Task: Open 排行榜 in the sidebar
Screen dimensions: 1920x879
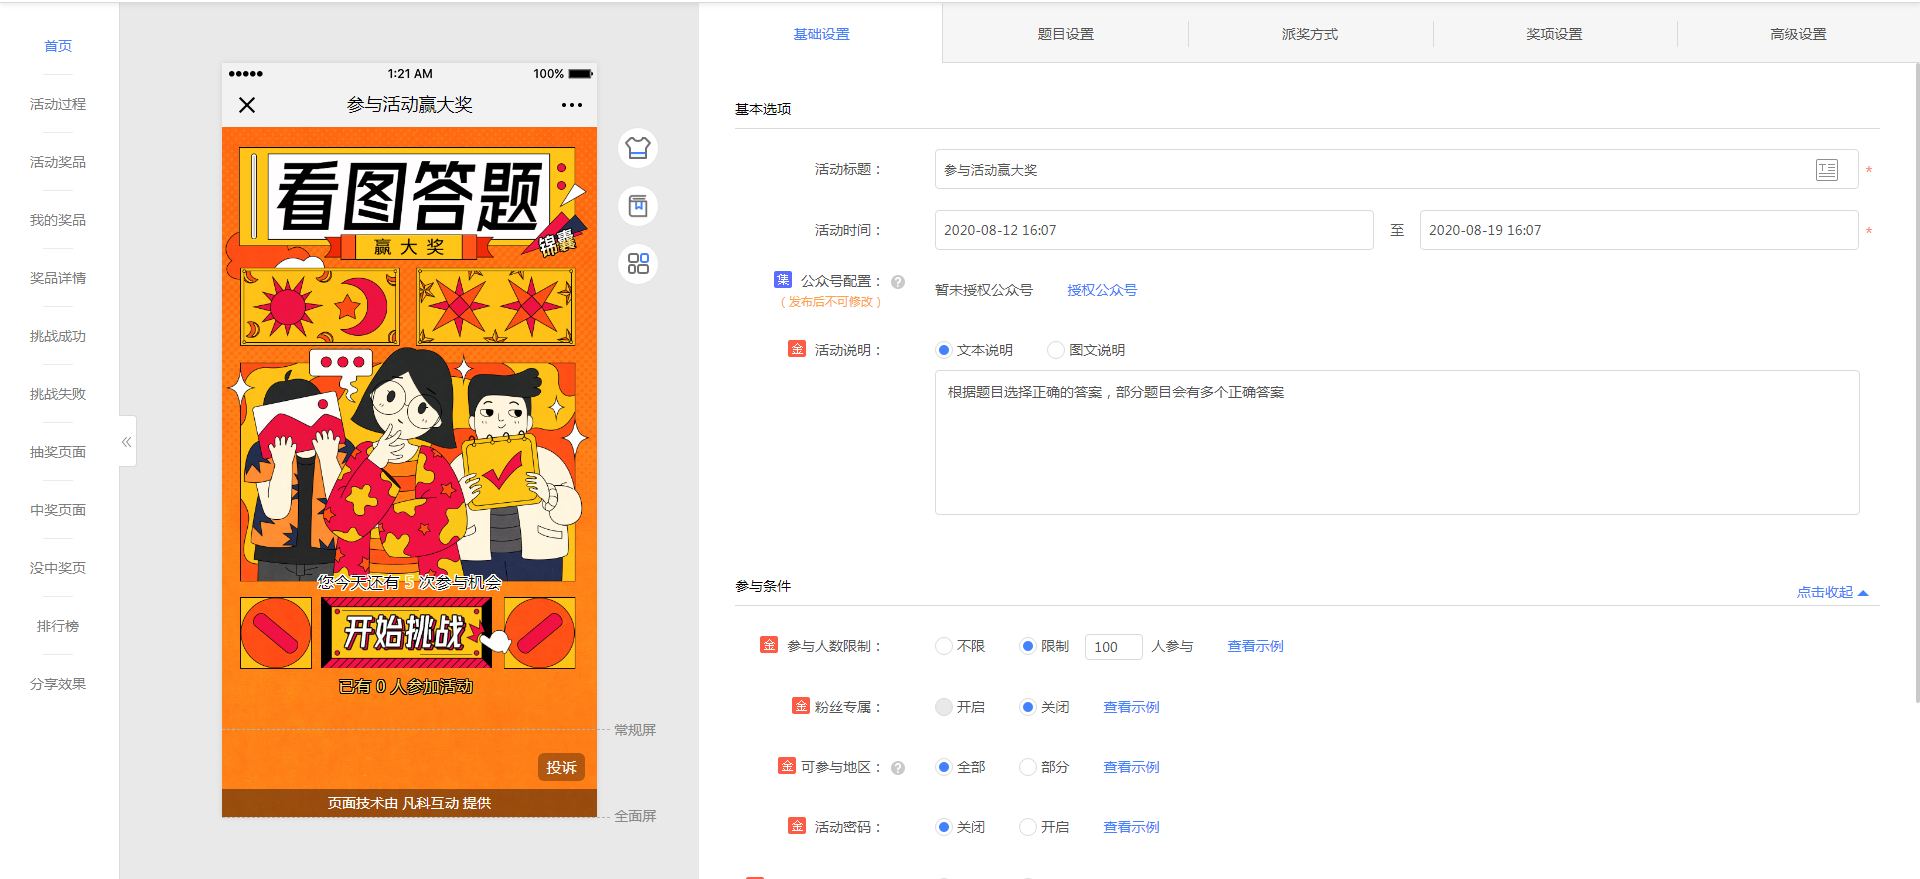Action: point(58,626)
